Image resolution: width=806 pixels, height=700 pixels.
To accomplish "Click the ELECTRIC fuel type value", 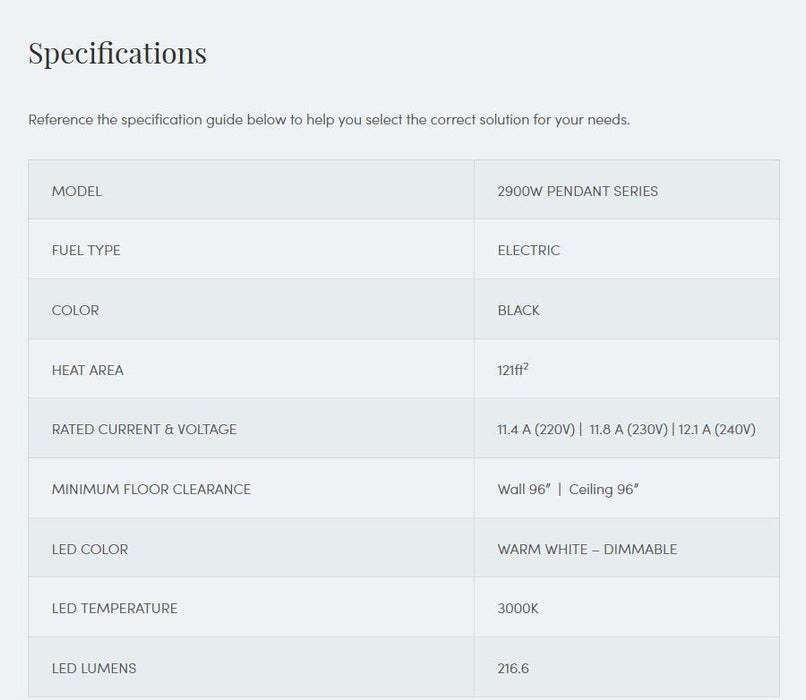I will 528,250.
